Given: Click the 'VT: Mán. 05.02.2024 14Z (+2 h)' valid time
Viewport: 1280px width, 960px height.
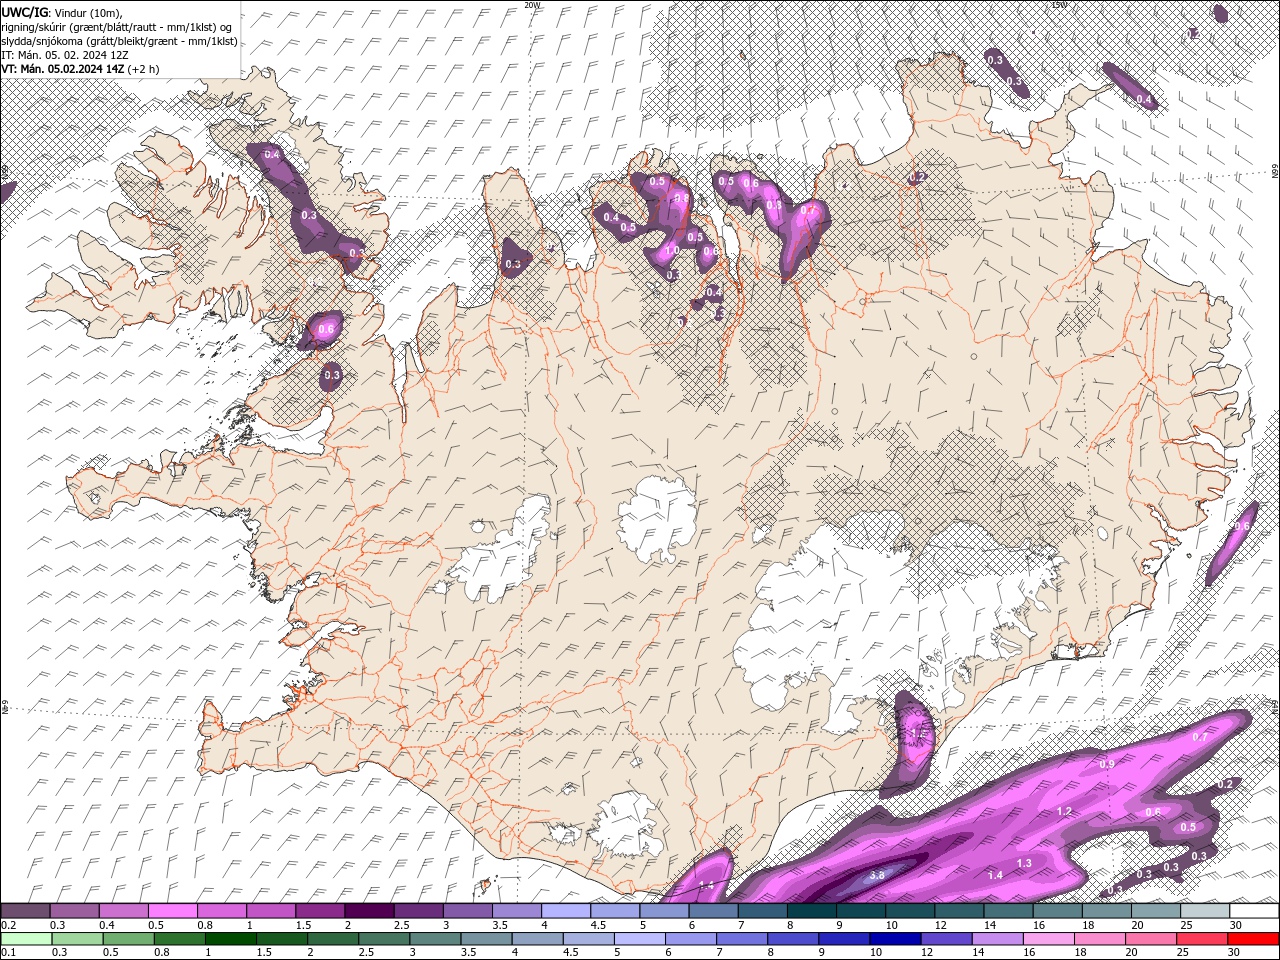Looking at the screenshot, I should (x=80, y=69).
